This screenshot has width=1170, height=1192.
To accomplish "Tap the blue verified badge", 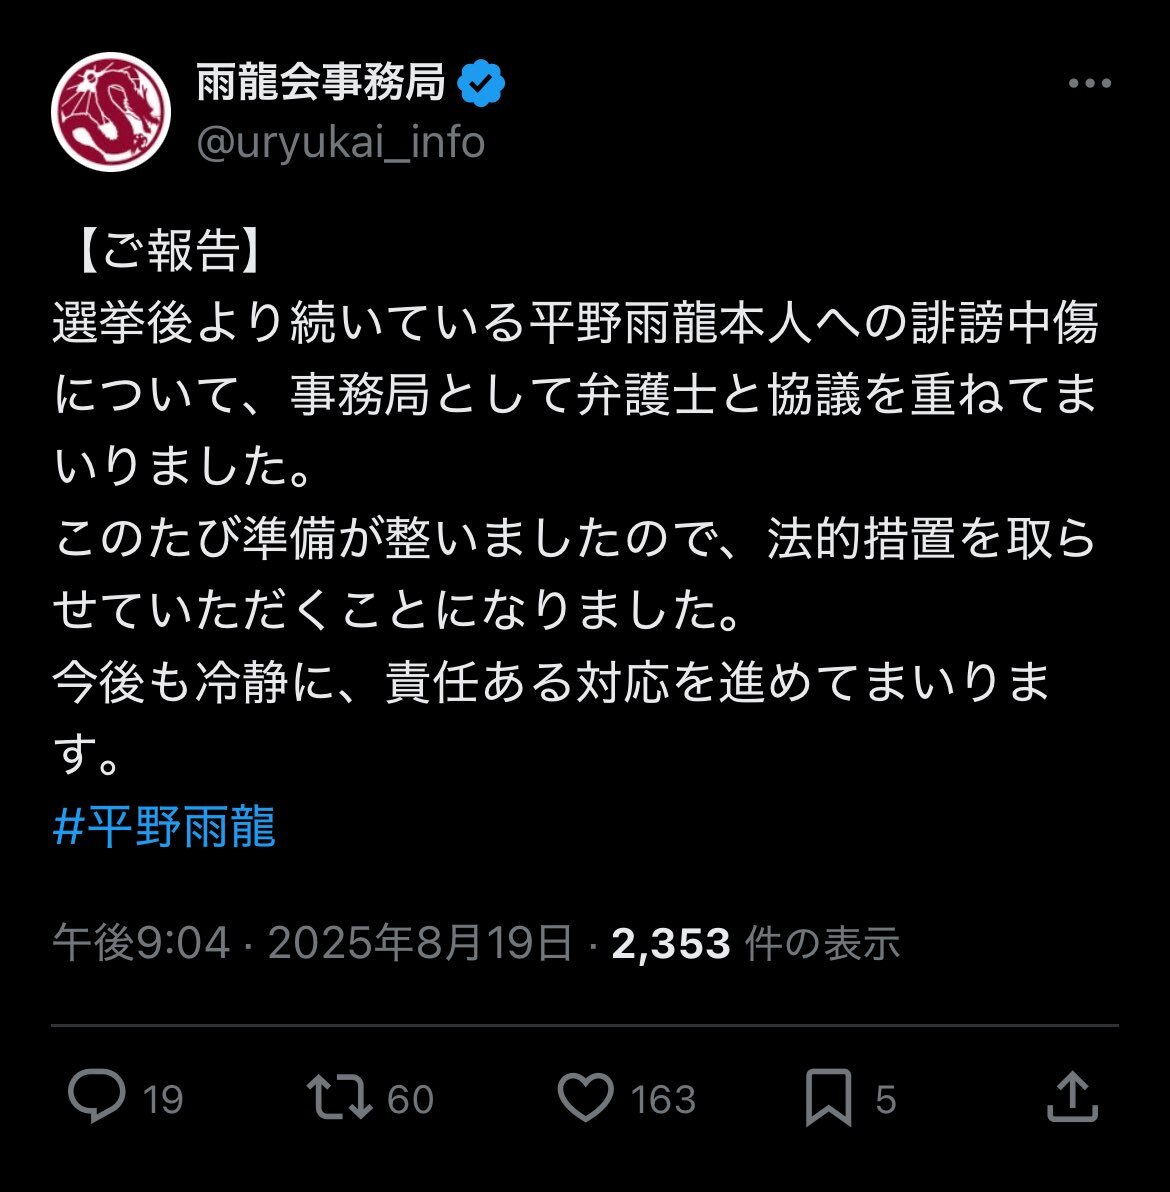I will click(x=481, y=83).
